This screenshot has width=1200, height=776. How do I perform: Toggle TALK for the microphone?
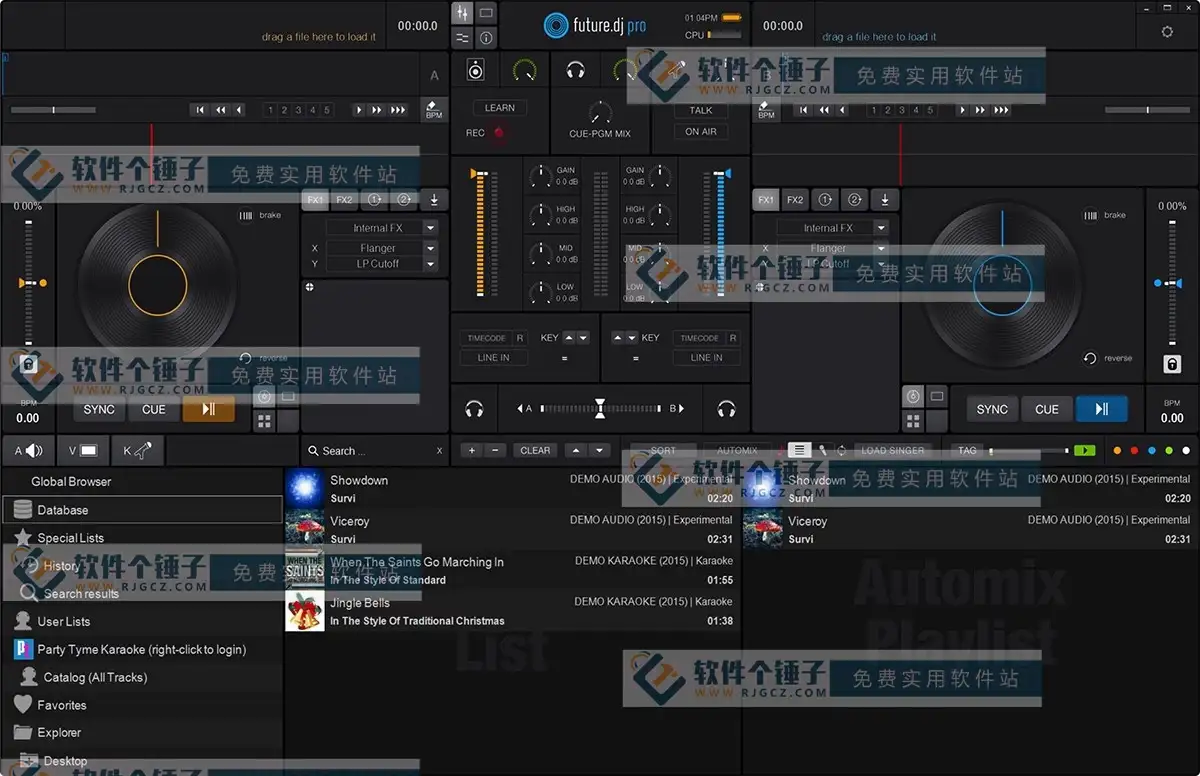[700, 110]
